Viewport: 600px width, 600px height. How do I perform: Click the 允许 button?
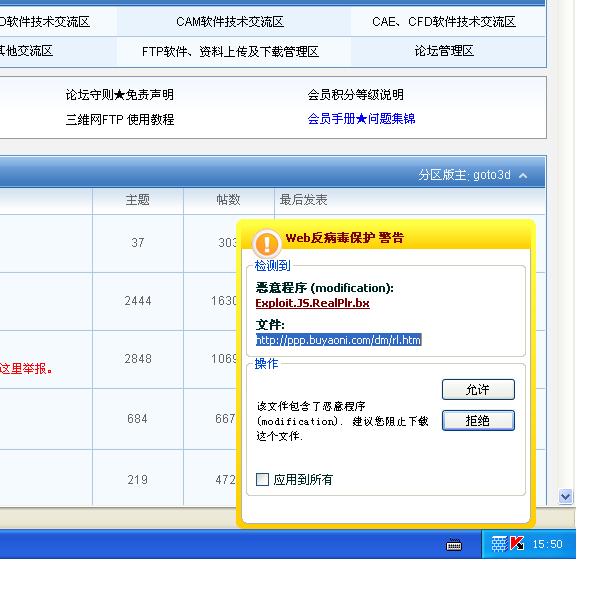[478, 390]
